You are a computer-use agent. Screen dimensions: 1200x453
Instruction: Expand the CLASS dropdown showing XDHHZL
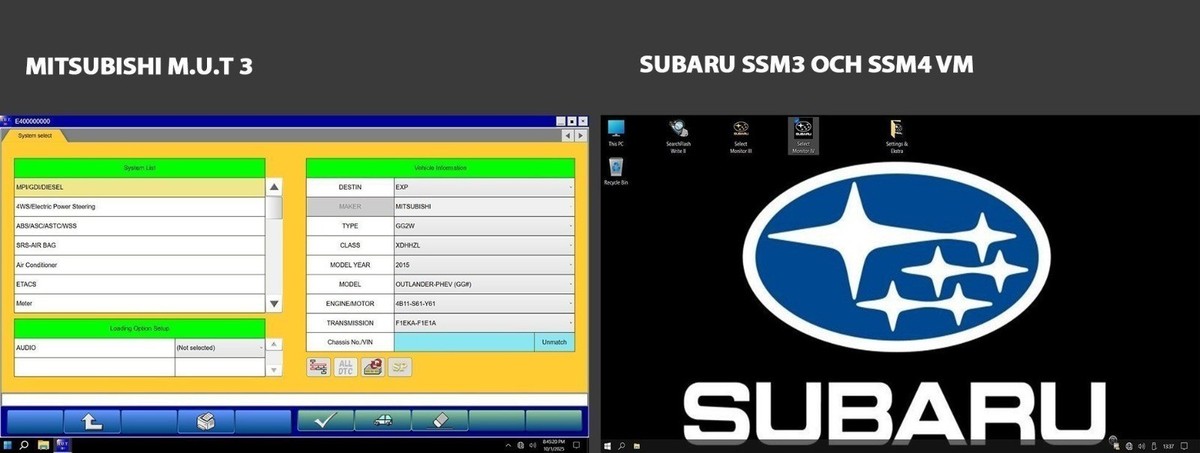[484, 245]
